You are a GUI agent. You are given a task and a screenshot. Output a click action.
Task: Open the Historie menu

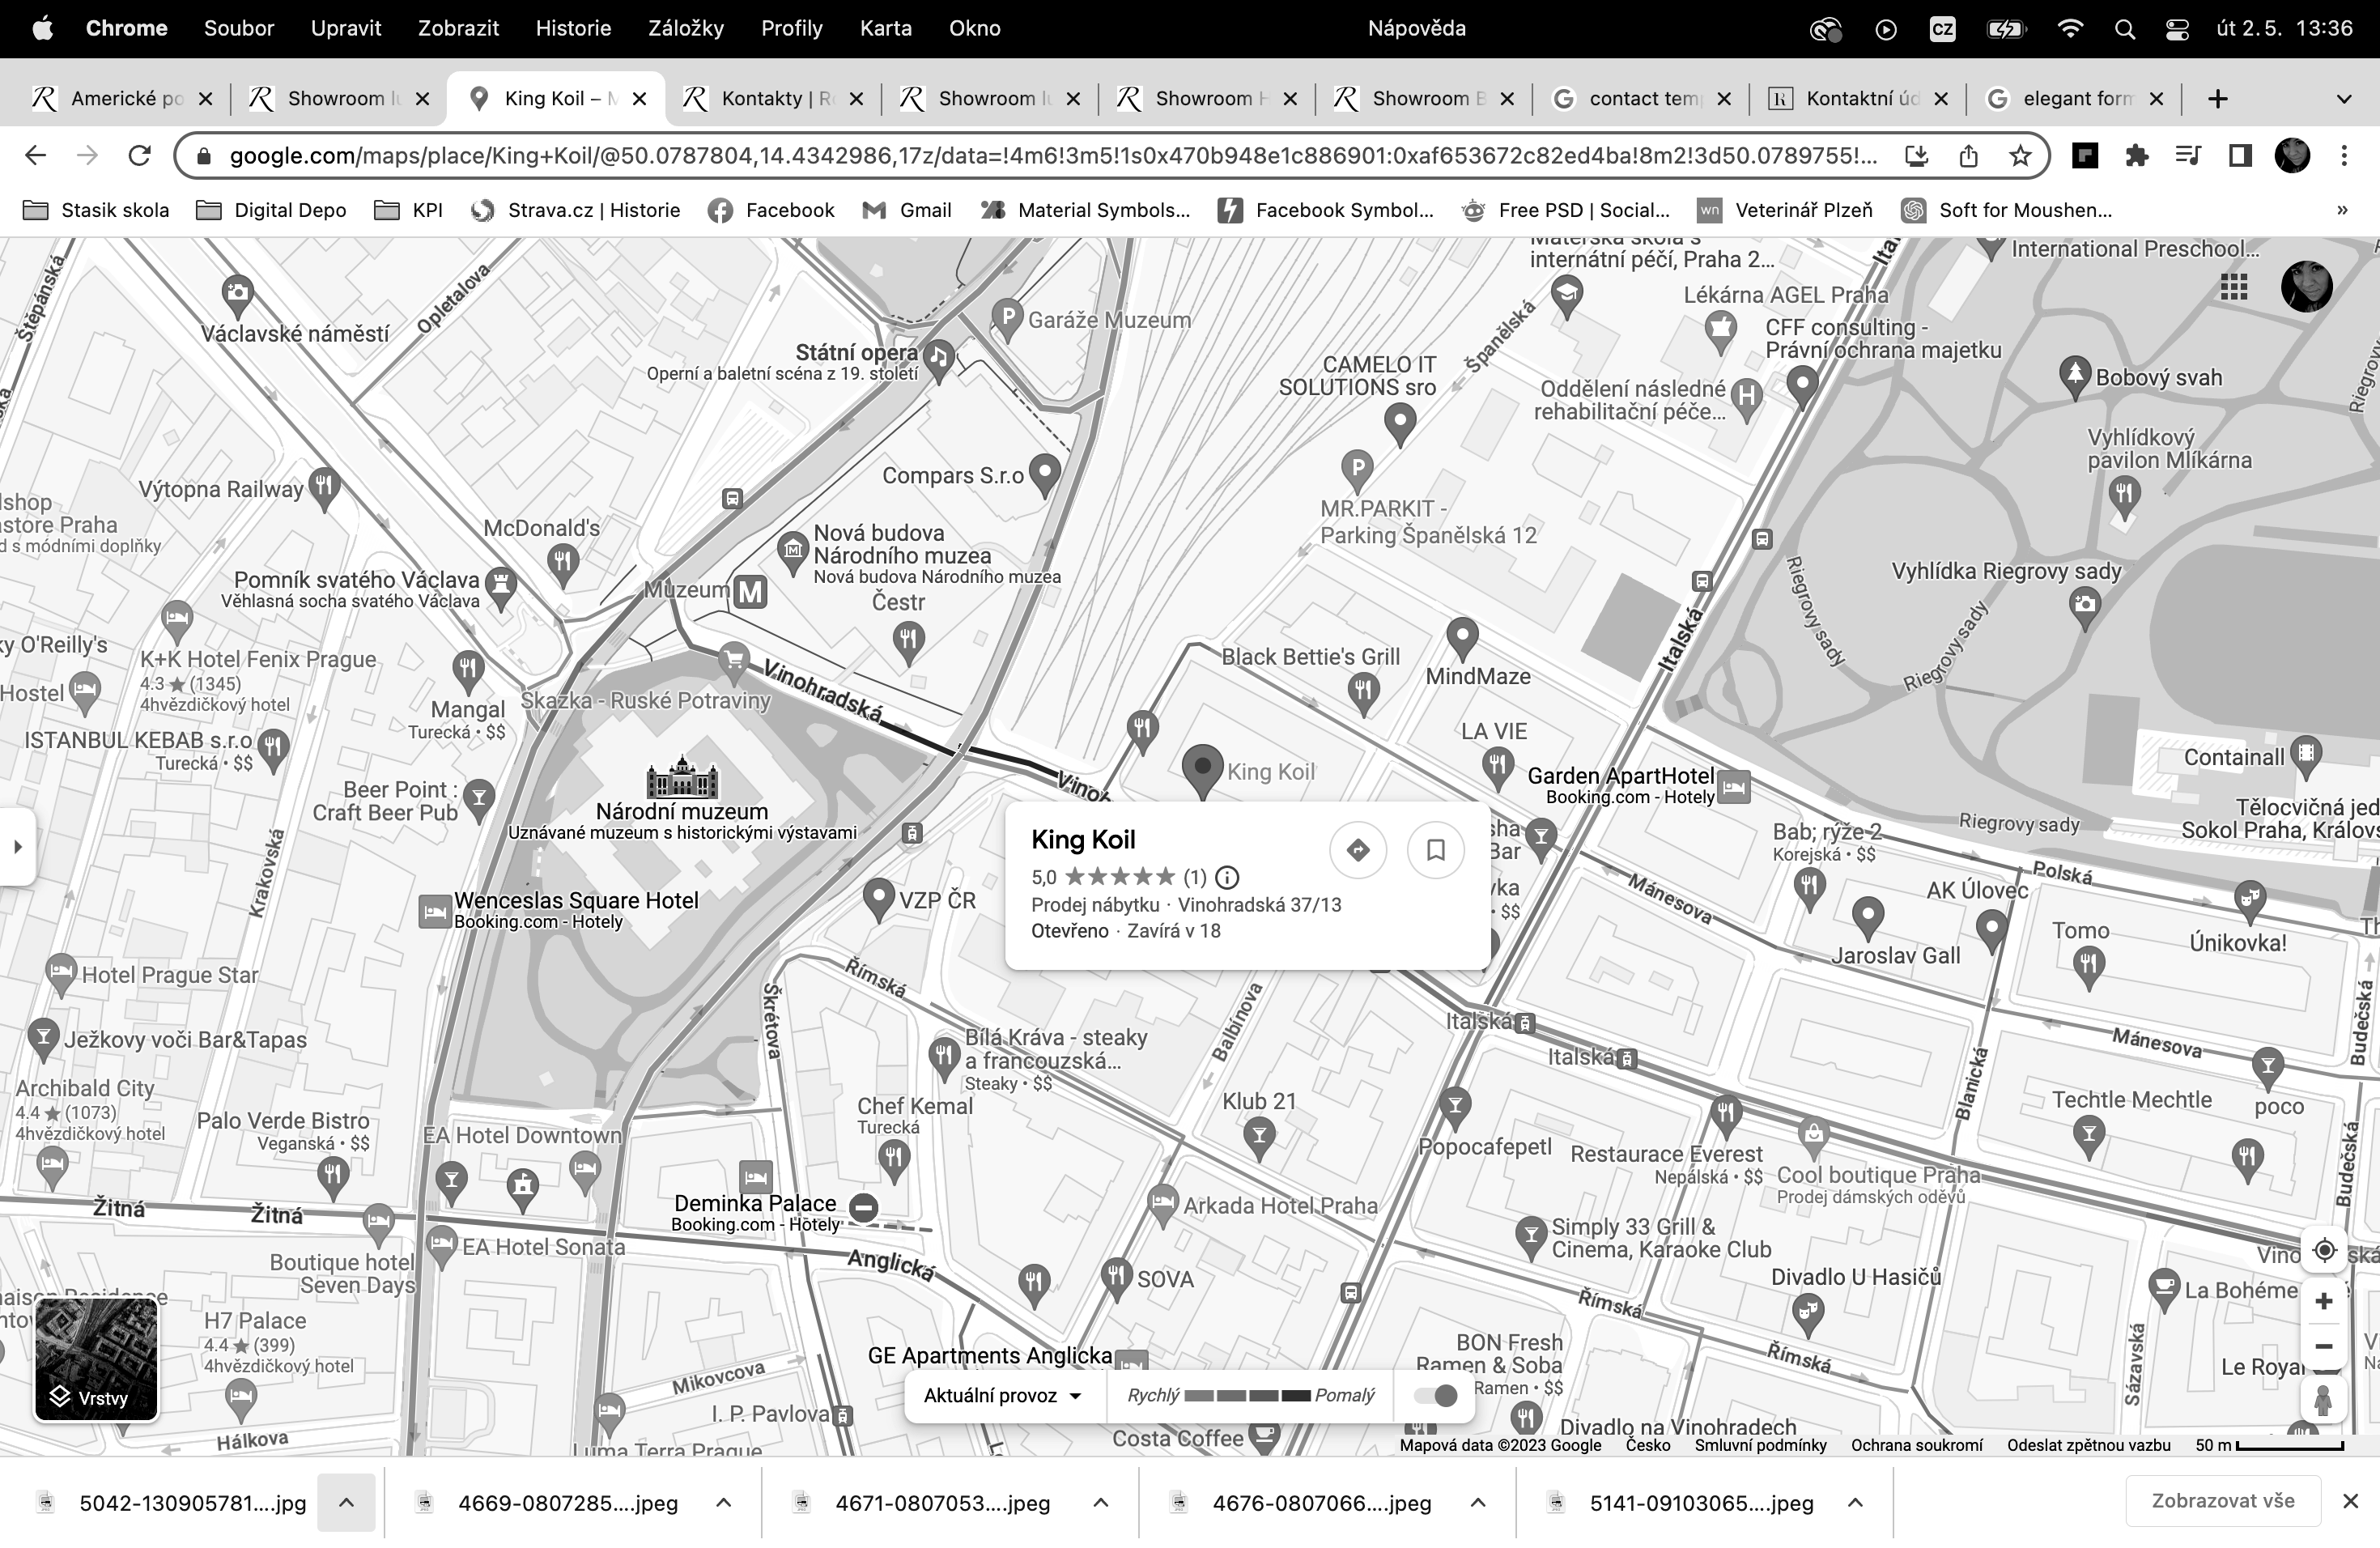pyautogui.click(x=573, y=29)
